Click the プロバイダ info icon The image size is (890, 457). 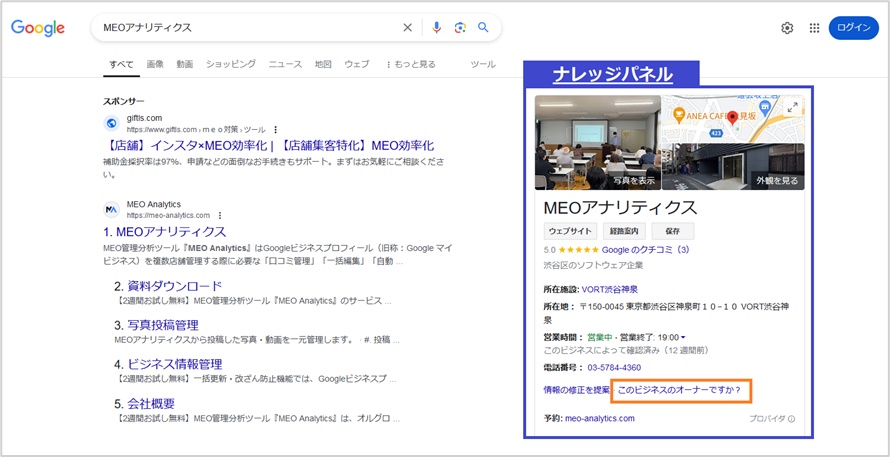tap(791, 419)
